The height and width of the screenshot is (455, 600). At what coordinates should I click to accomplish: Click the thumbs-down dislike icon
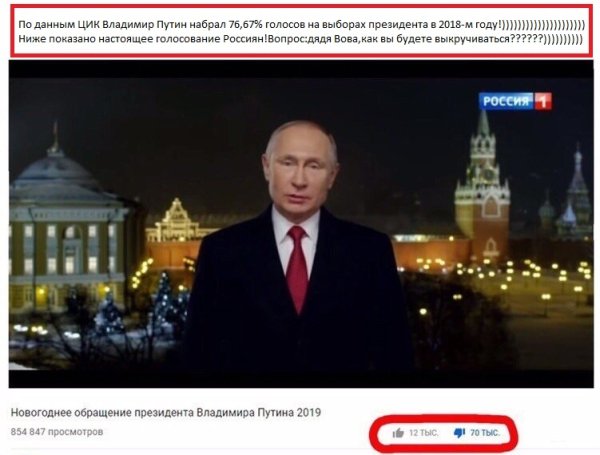[459, 433]
